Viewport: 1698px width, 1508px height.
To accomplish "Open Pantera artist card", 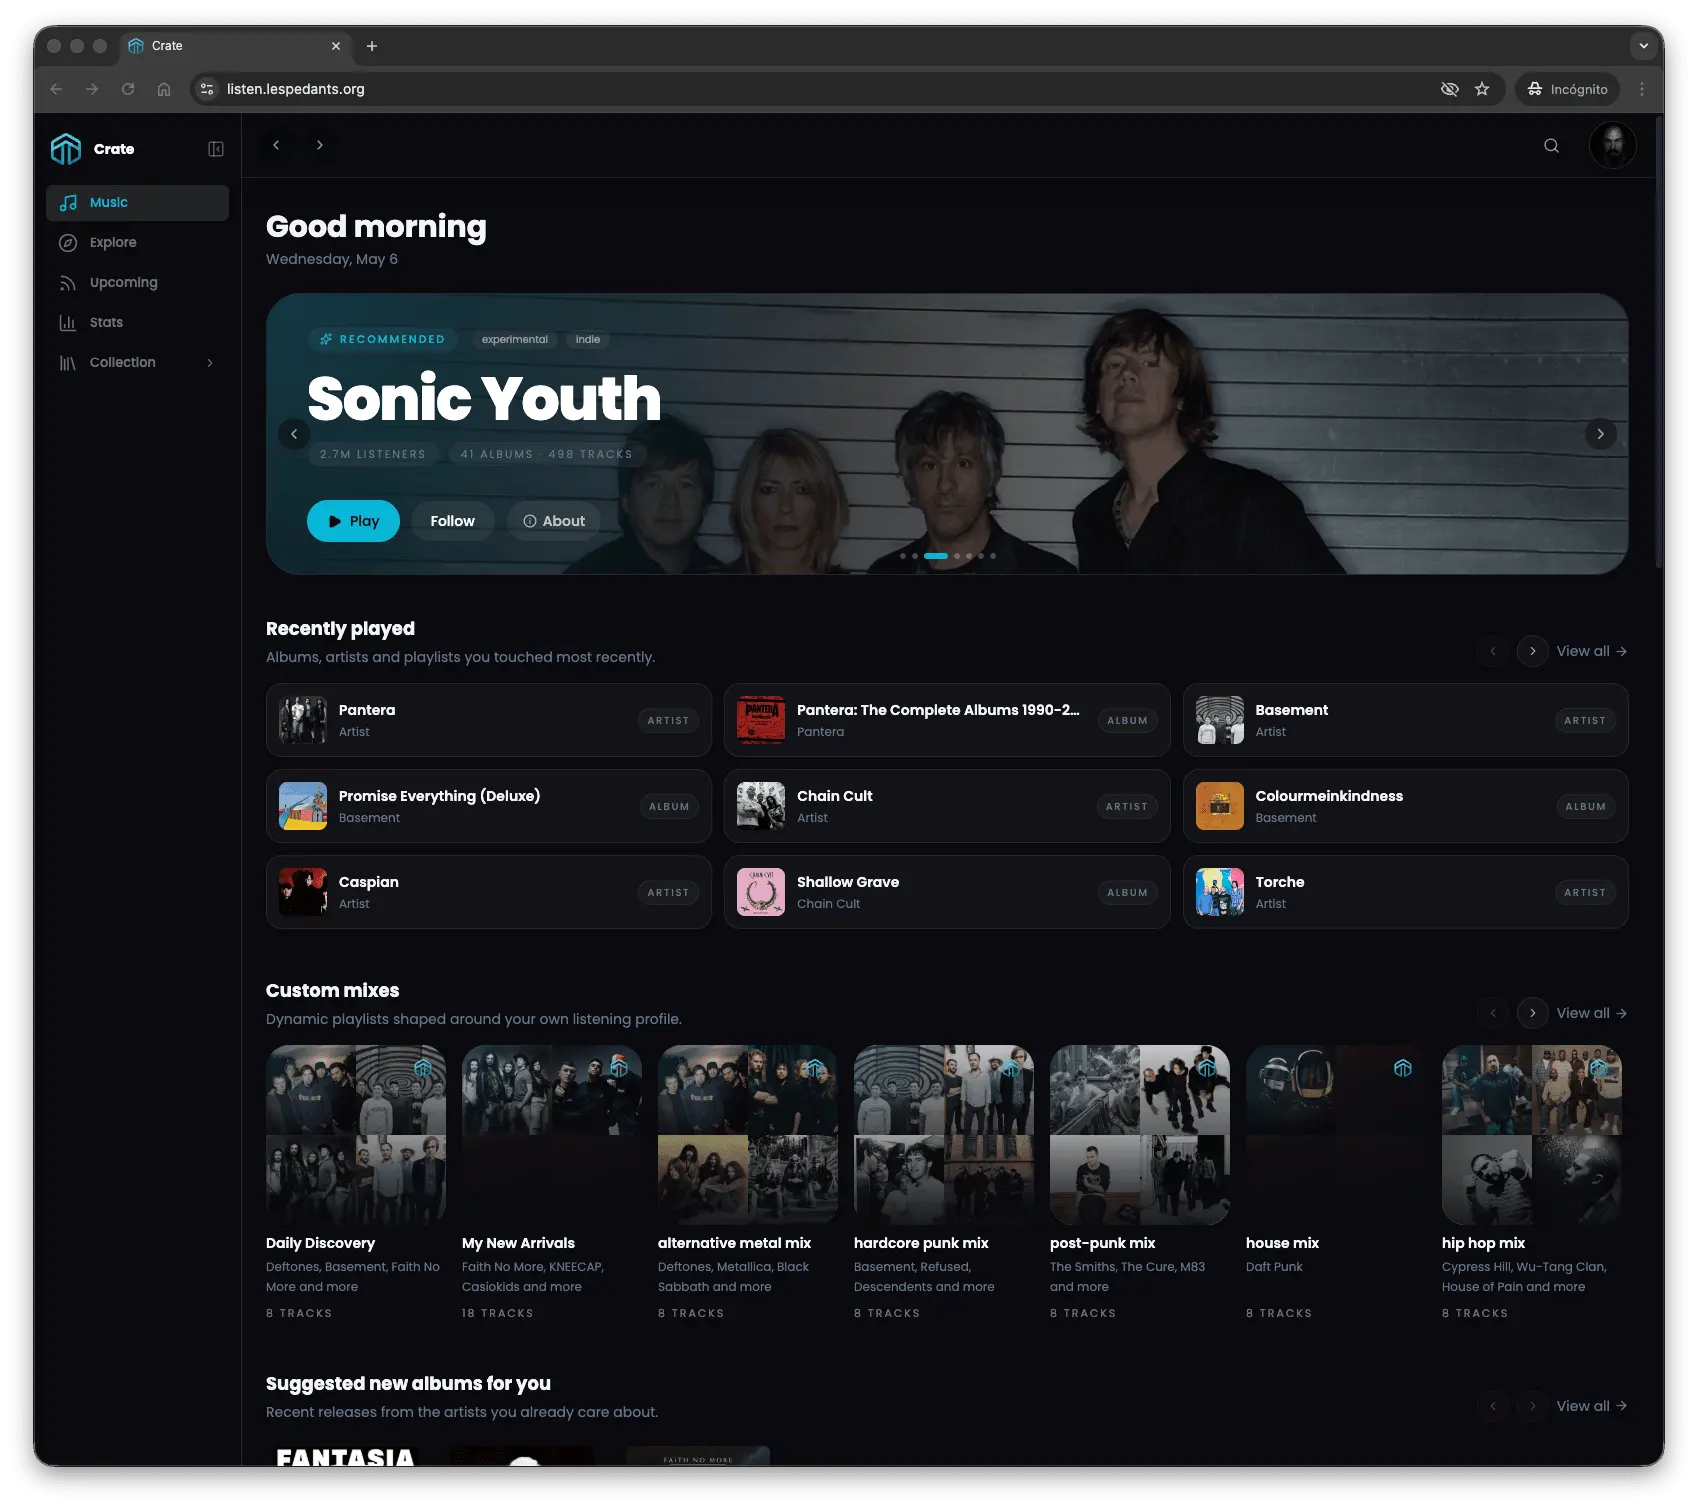I will coord(489,720).
